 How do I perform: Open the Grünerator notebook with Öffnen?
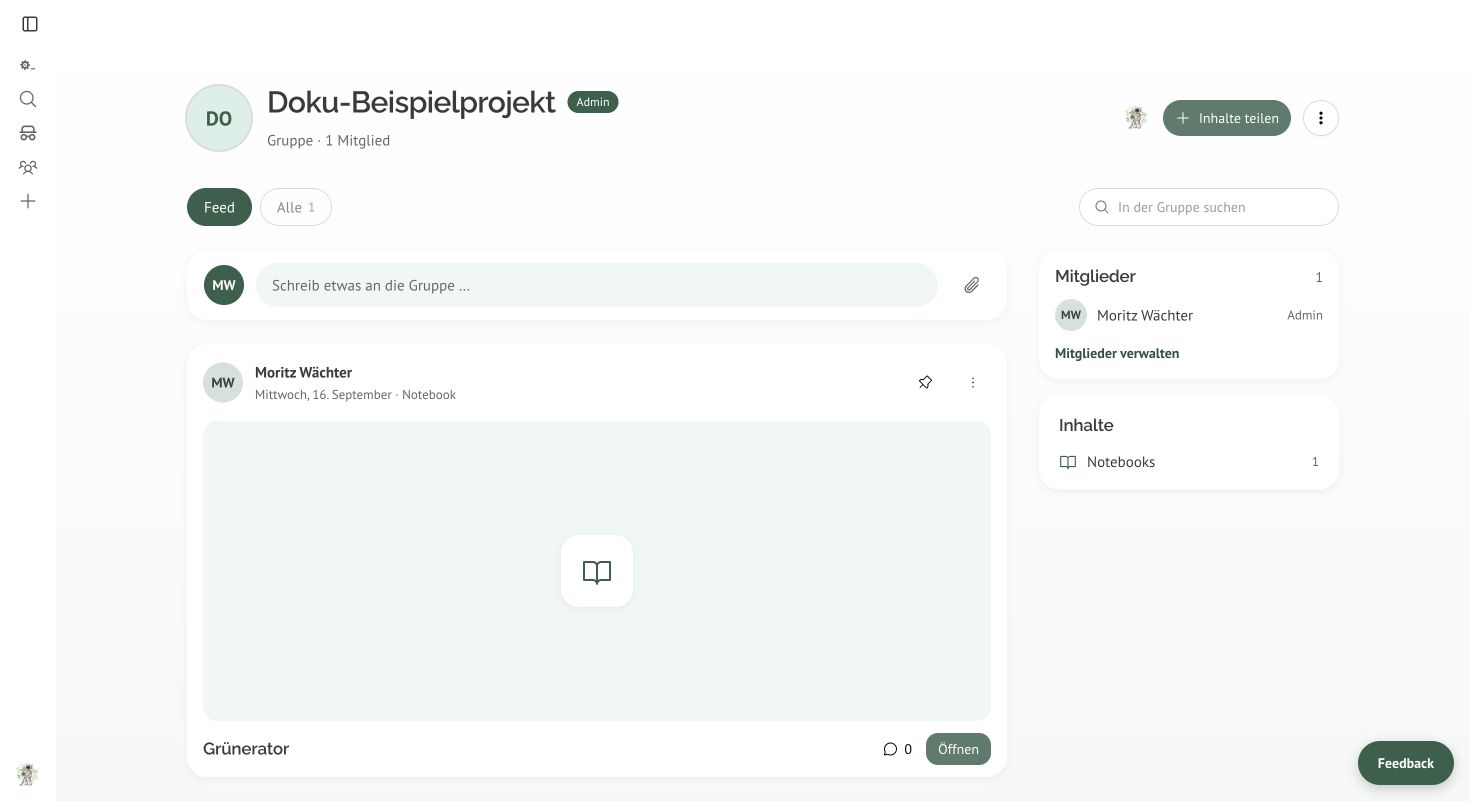[958, 749]
